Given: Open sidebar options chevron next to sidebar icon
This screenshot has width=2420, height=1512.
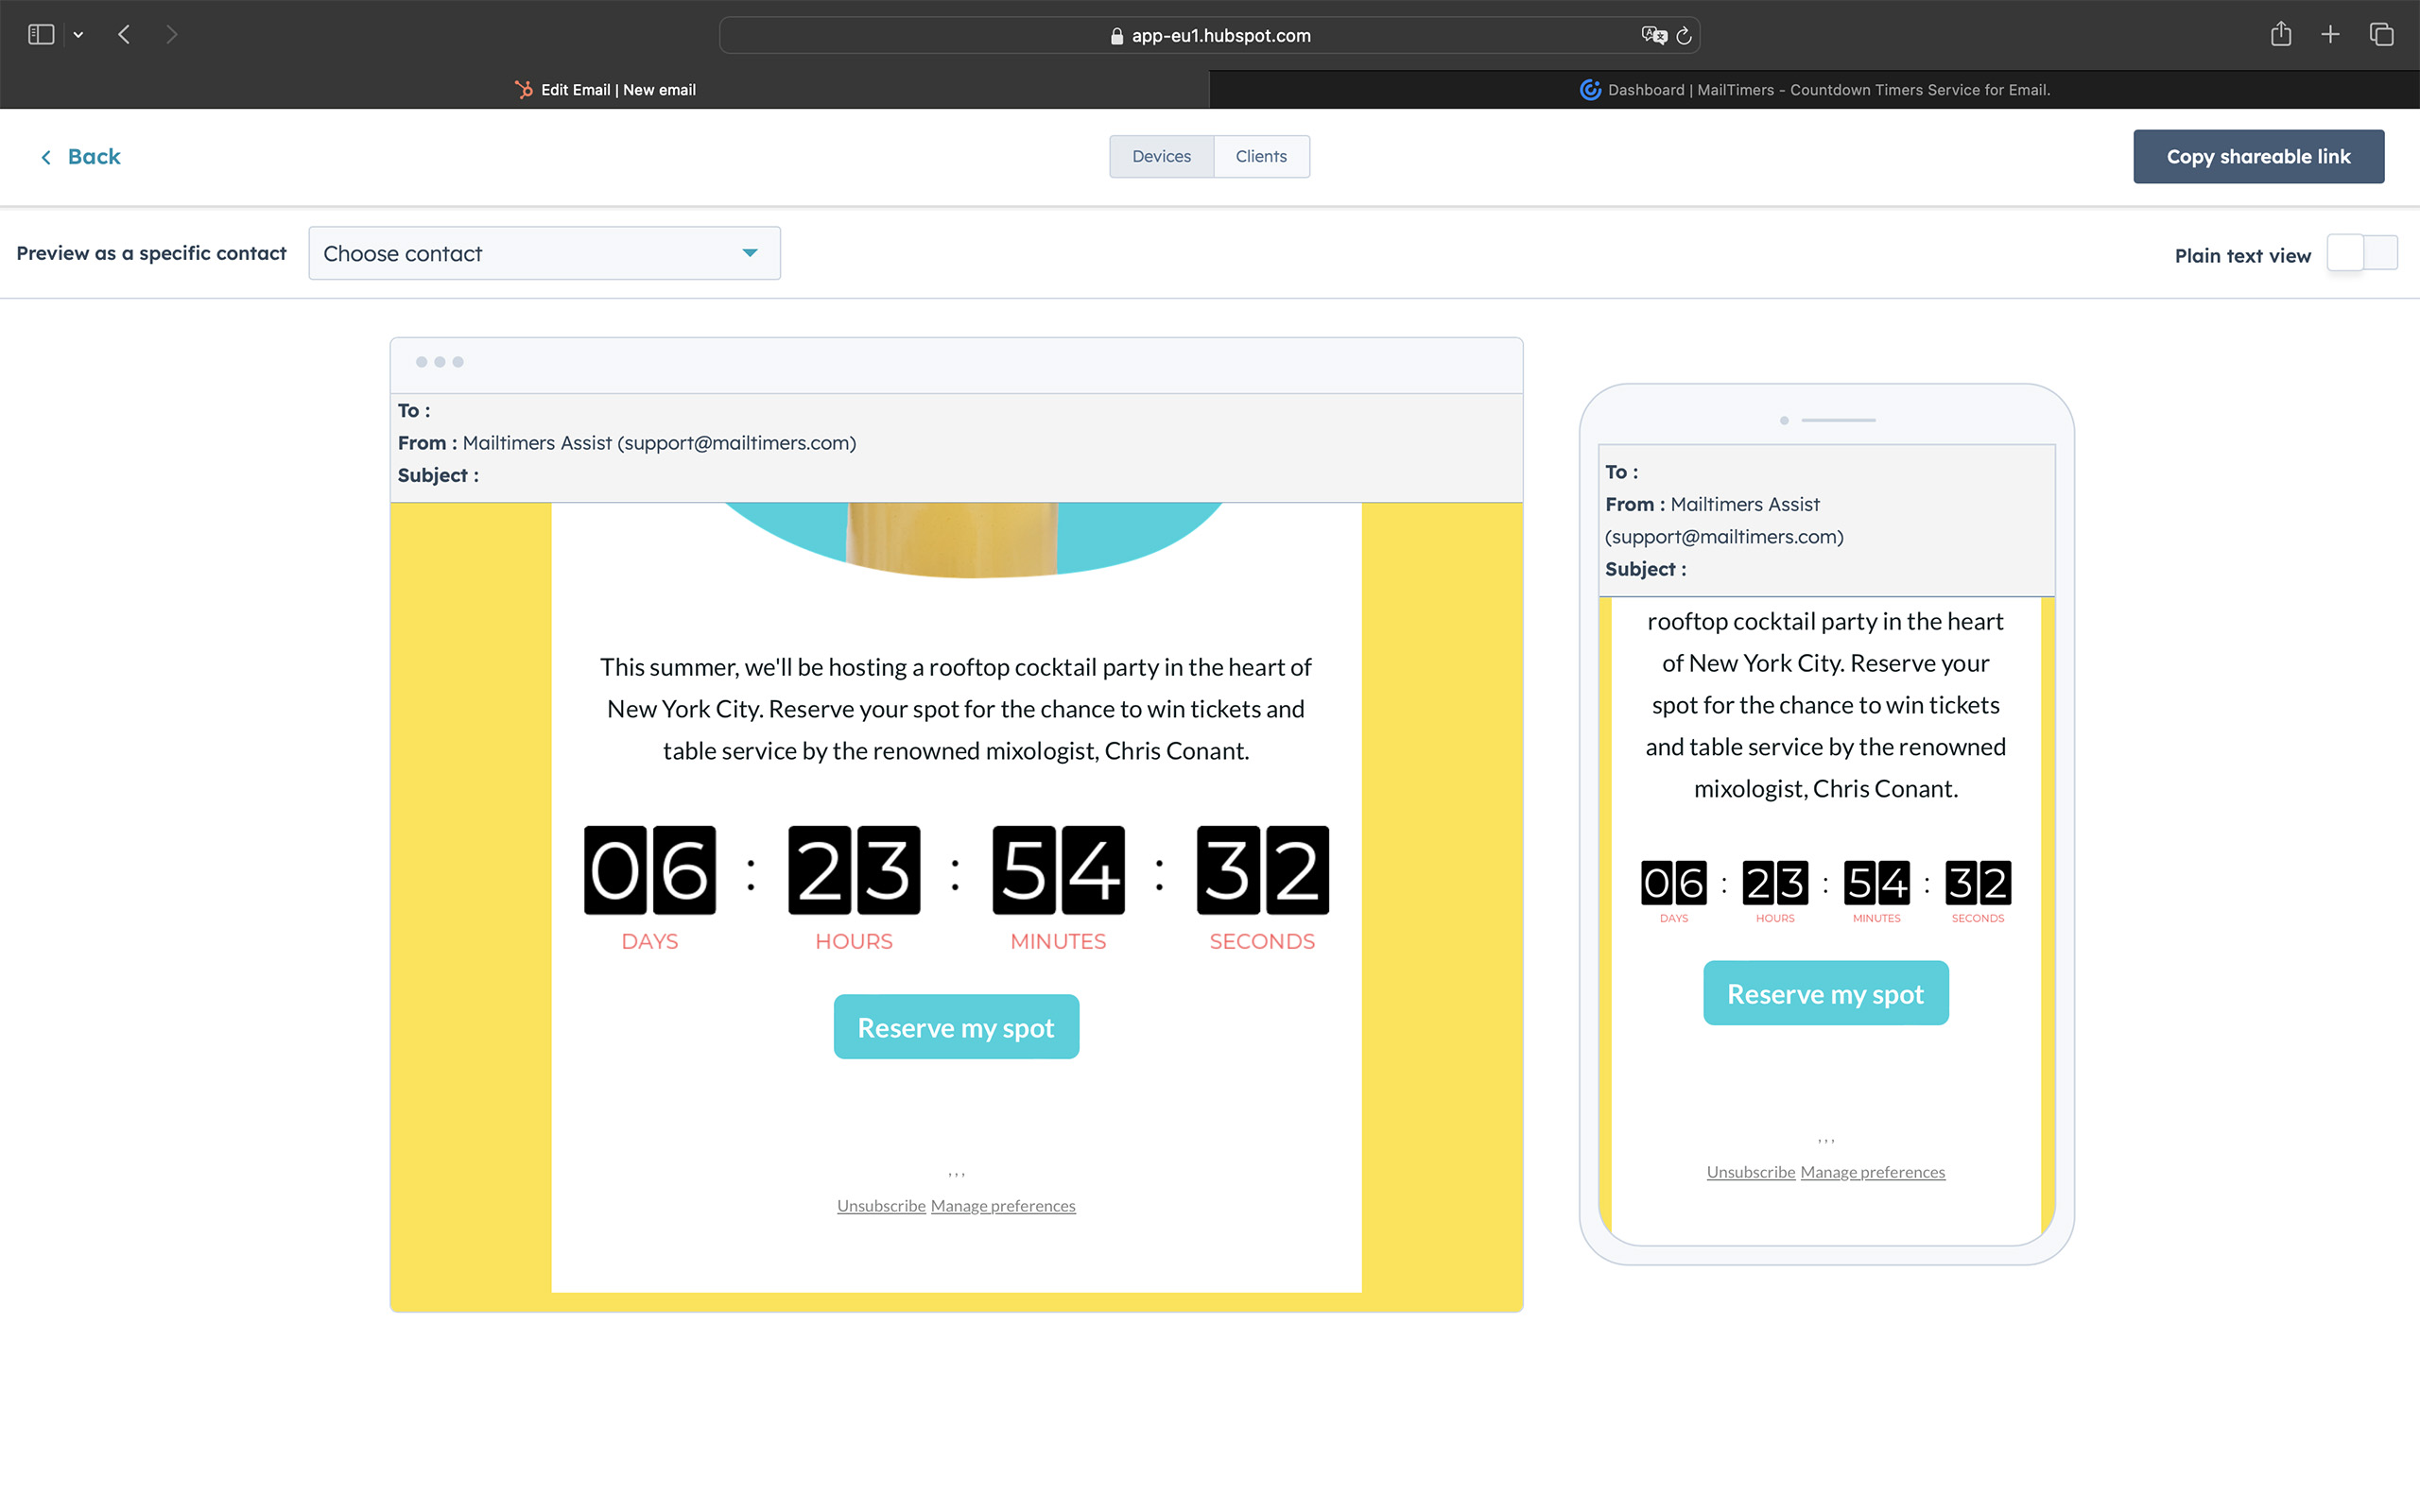Looking at the screenshot, I should pyautogui.click(x=78, y=35).
